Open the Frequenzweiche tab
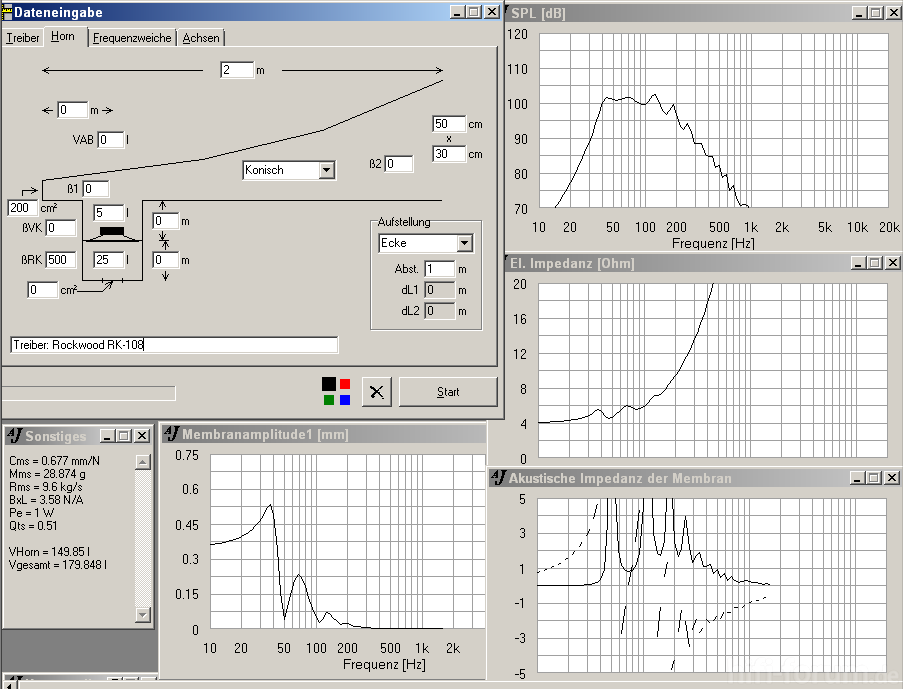 point(132,38)
